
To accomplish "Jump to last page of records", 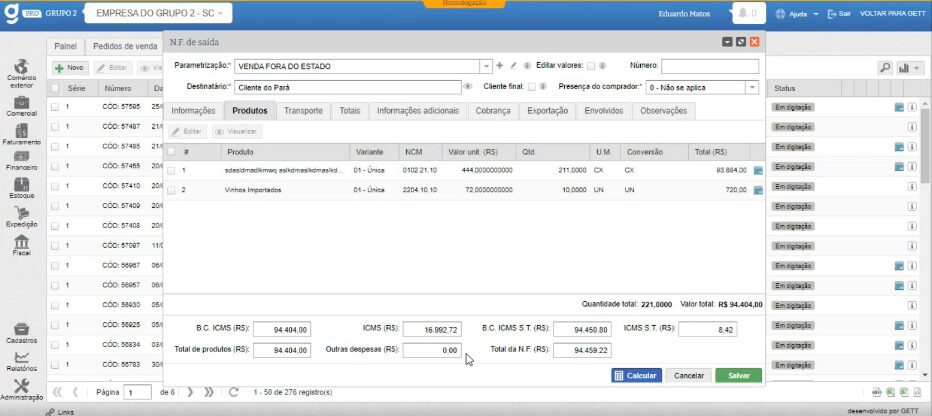I will [209, 392].
